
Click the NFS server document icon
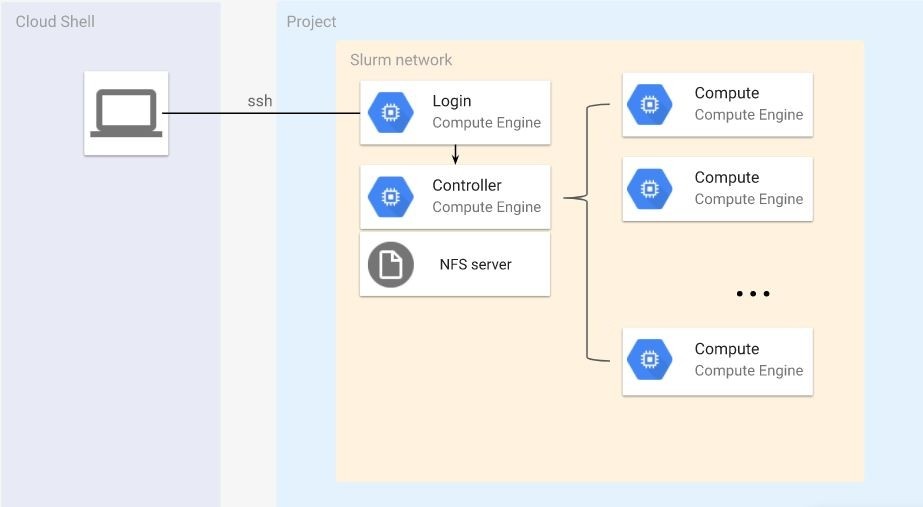pos(390,264)
